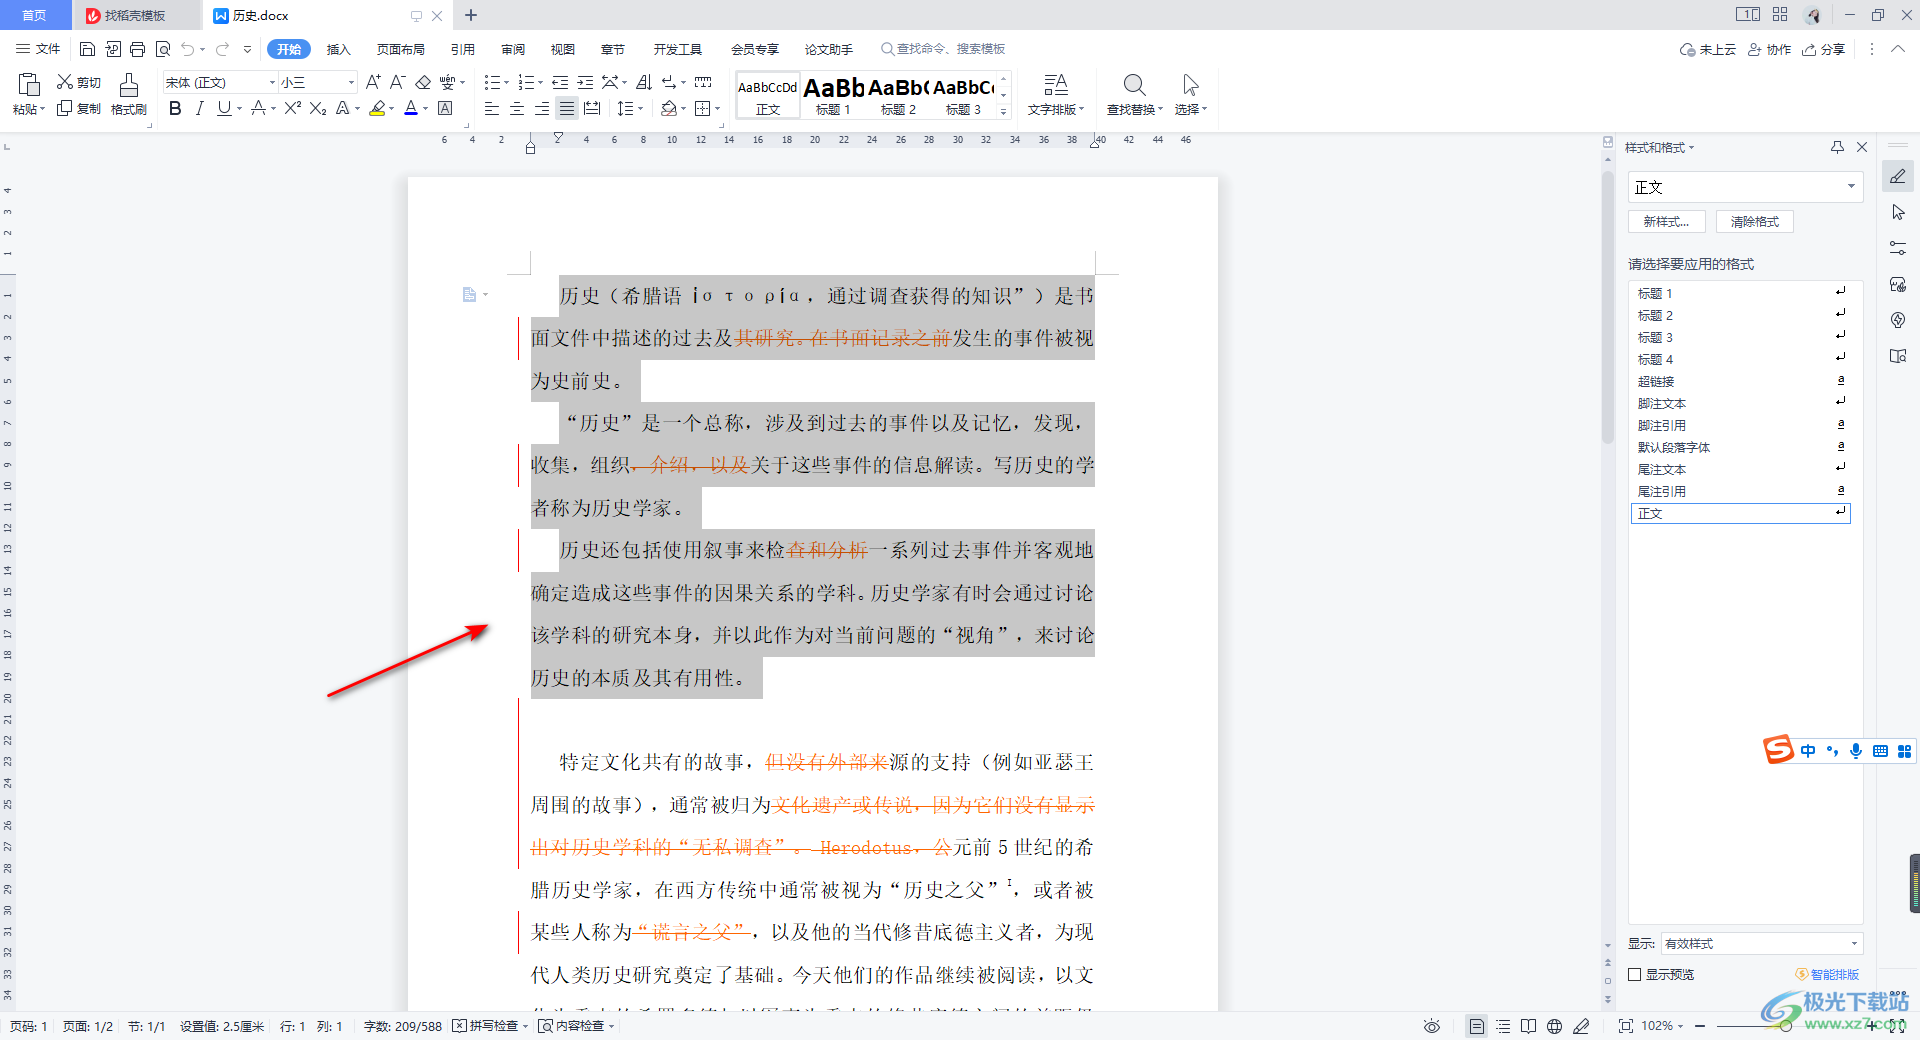Align text left
Image resolution: width=1920 pixels, height=1040 pixels.
tap(491, 108)
